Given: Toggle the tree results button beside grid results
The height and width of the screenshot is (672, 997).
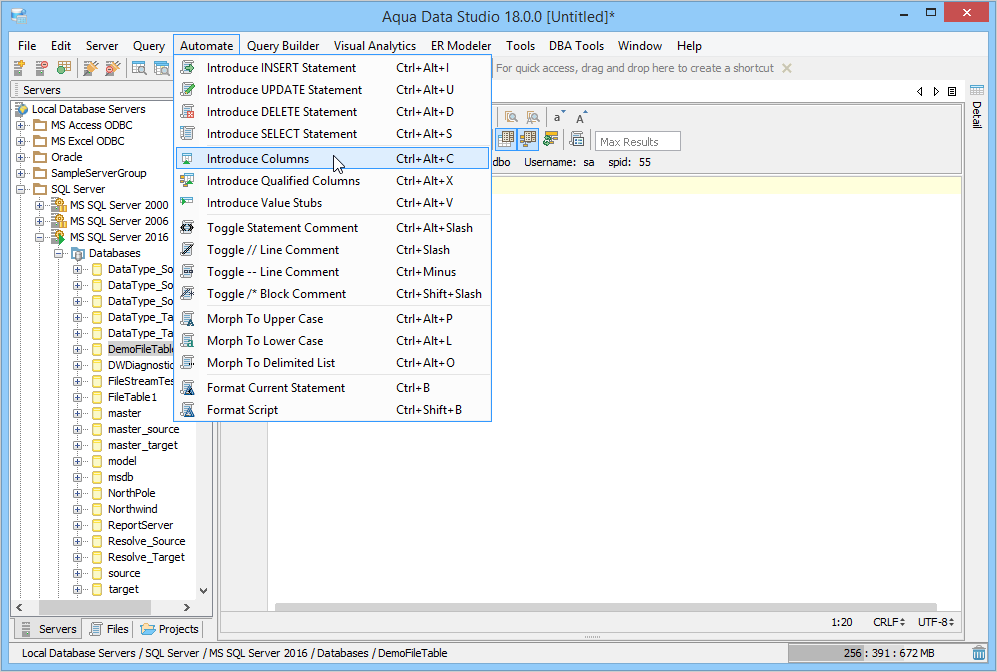Looking at the screenshot, I should [x=528, y=139].
